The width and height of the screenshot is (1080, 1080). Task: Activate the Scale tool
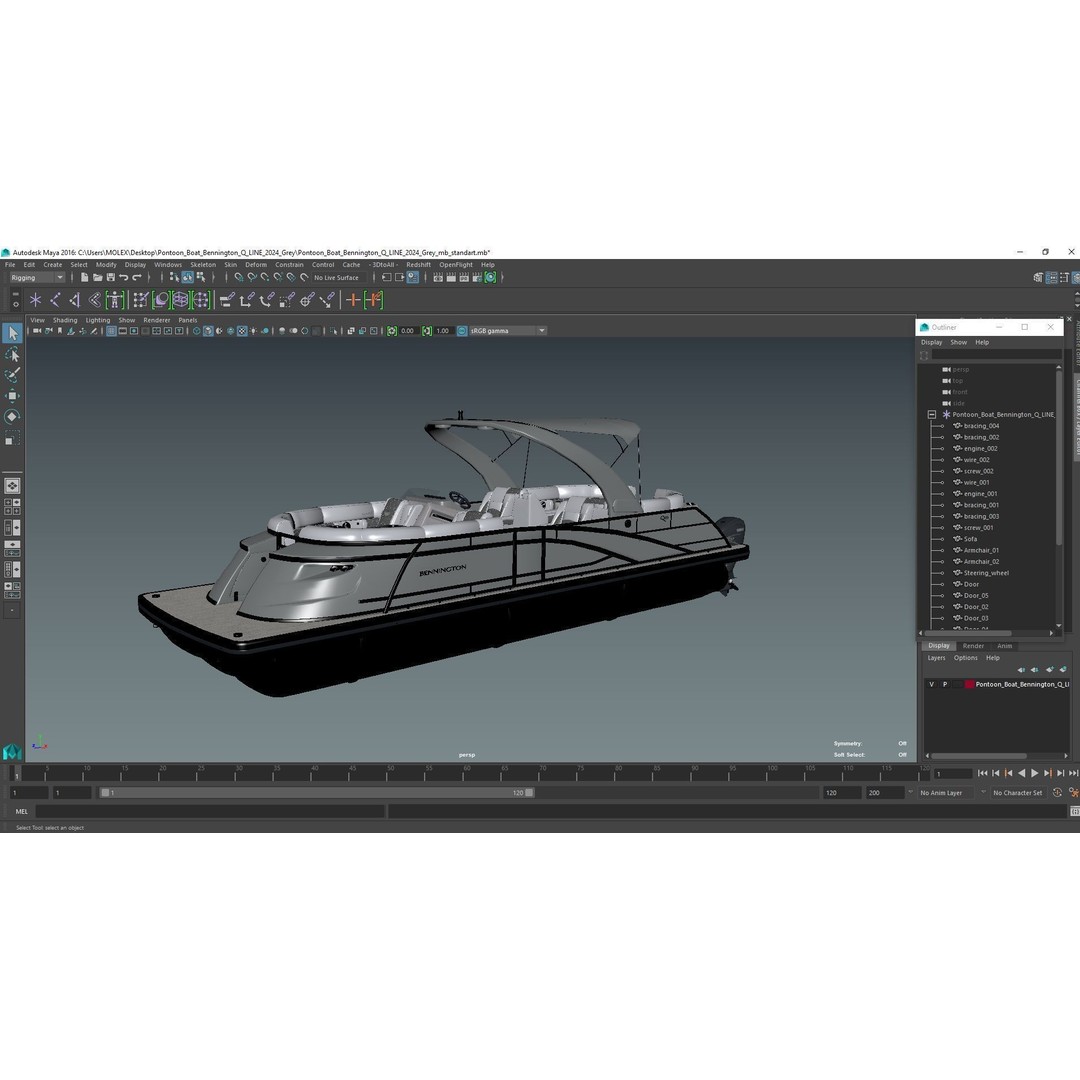pyautogui.click(x=12, y=438)
